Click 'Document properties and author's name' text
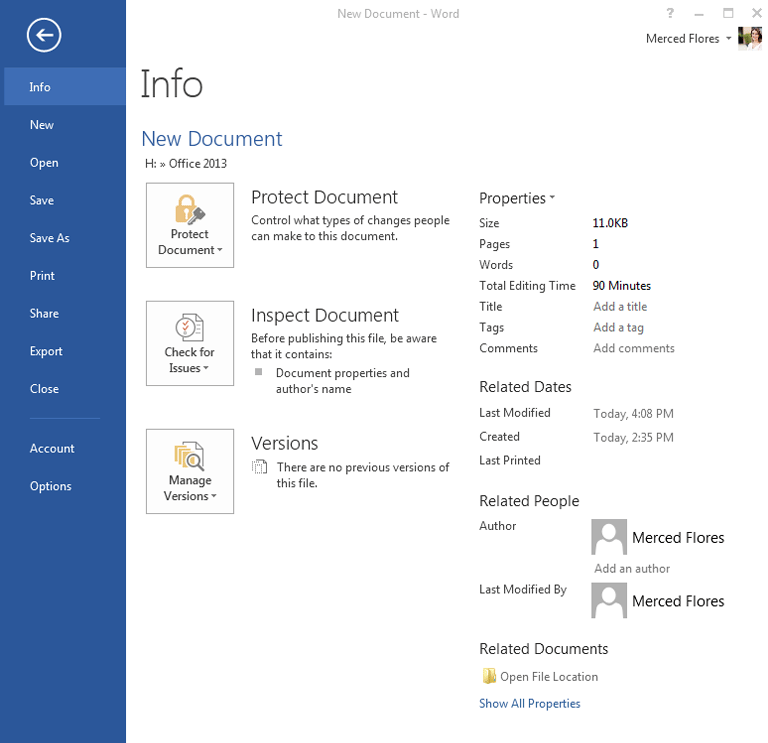Image resolution: width=768 pixels, height=743 pixels. click(342, 381)
